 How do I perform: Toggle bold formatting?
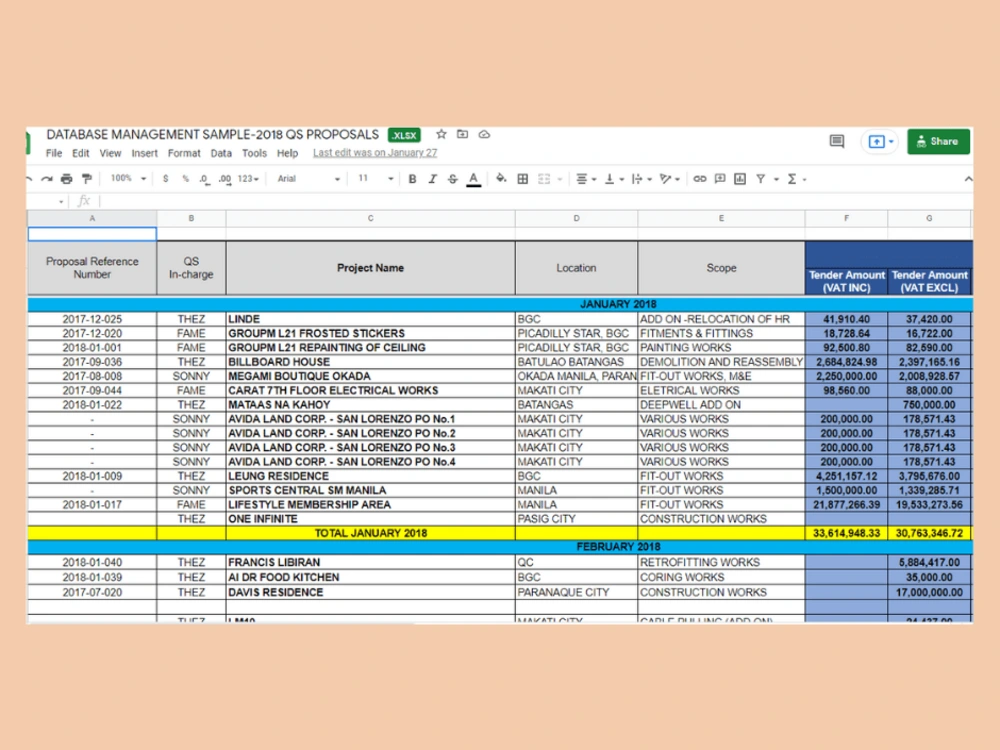coord(412,179)
